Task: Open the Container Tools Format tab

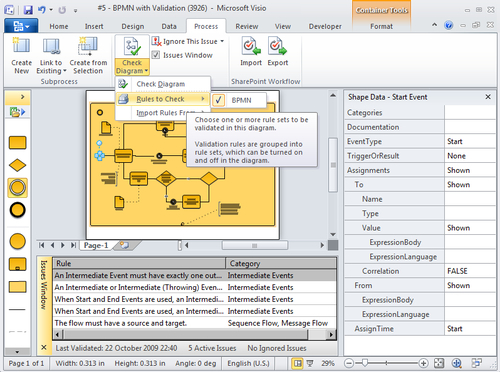Action: click(381, 26)
